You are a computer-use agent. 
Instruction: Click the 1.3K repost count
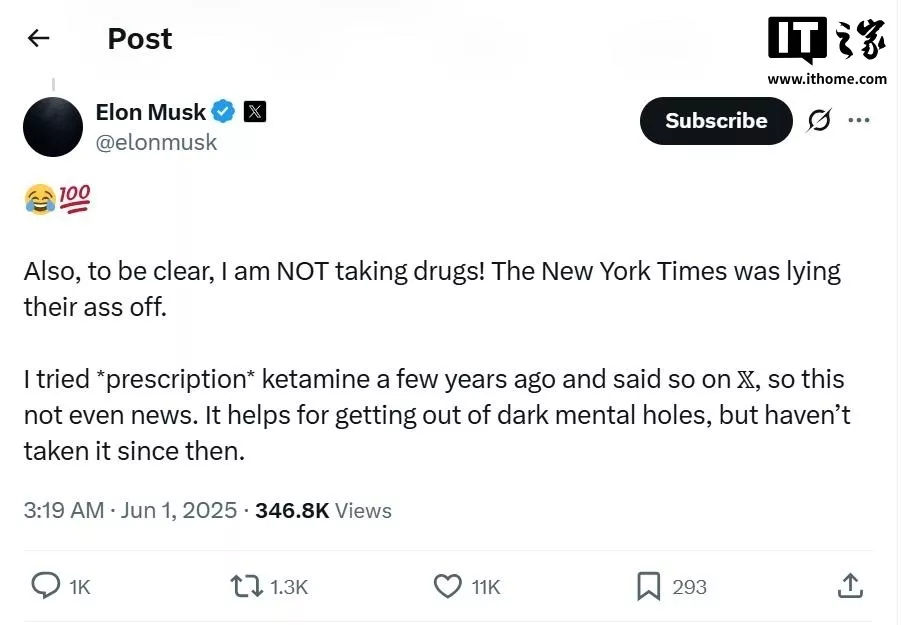pos(289,587)
